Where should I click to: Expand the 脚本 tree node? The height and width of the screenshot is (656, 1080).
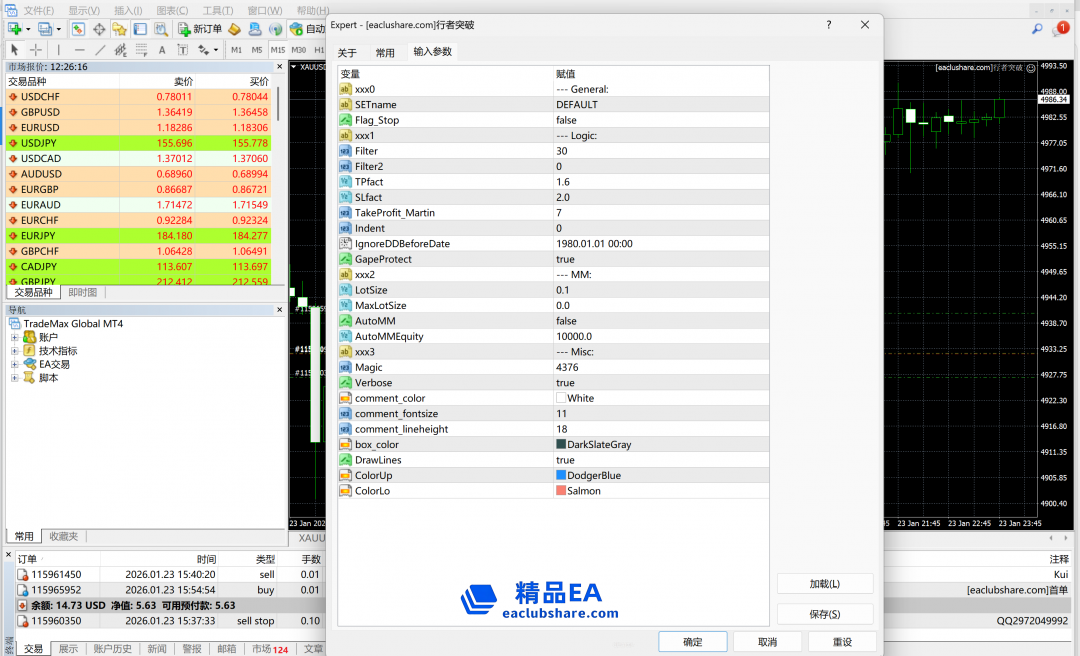coord(15,378)
